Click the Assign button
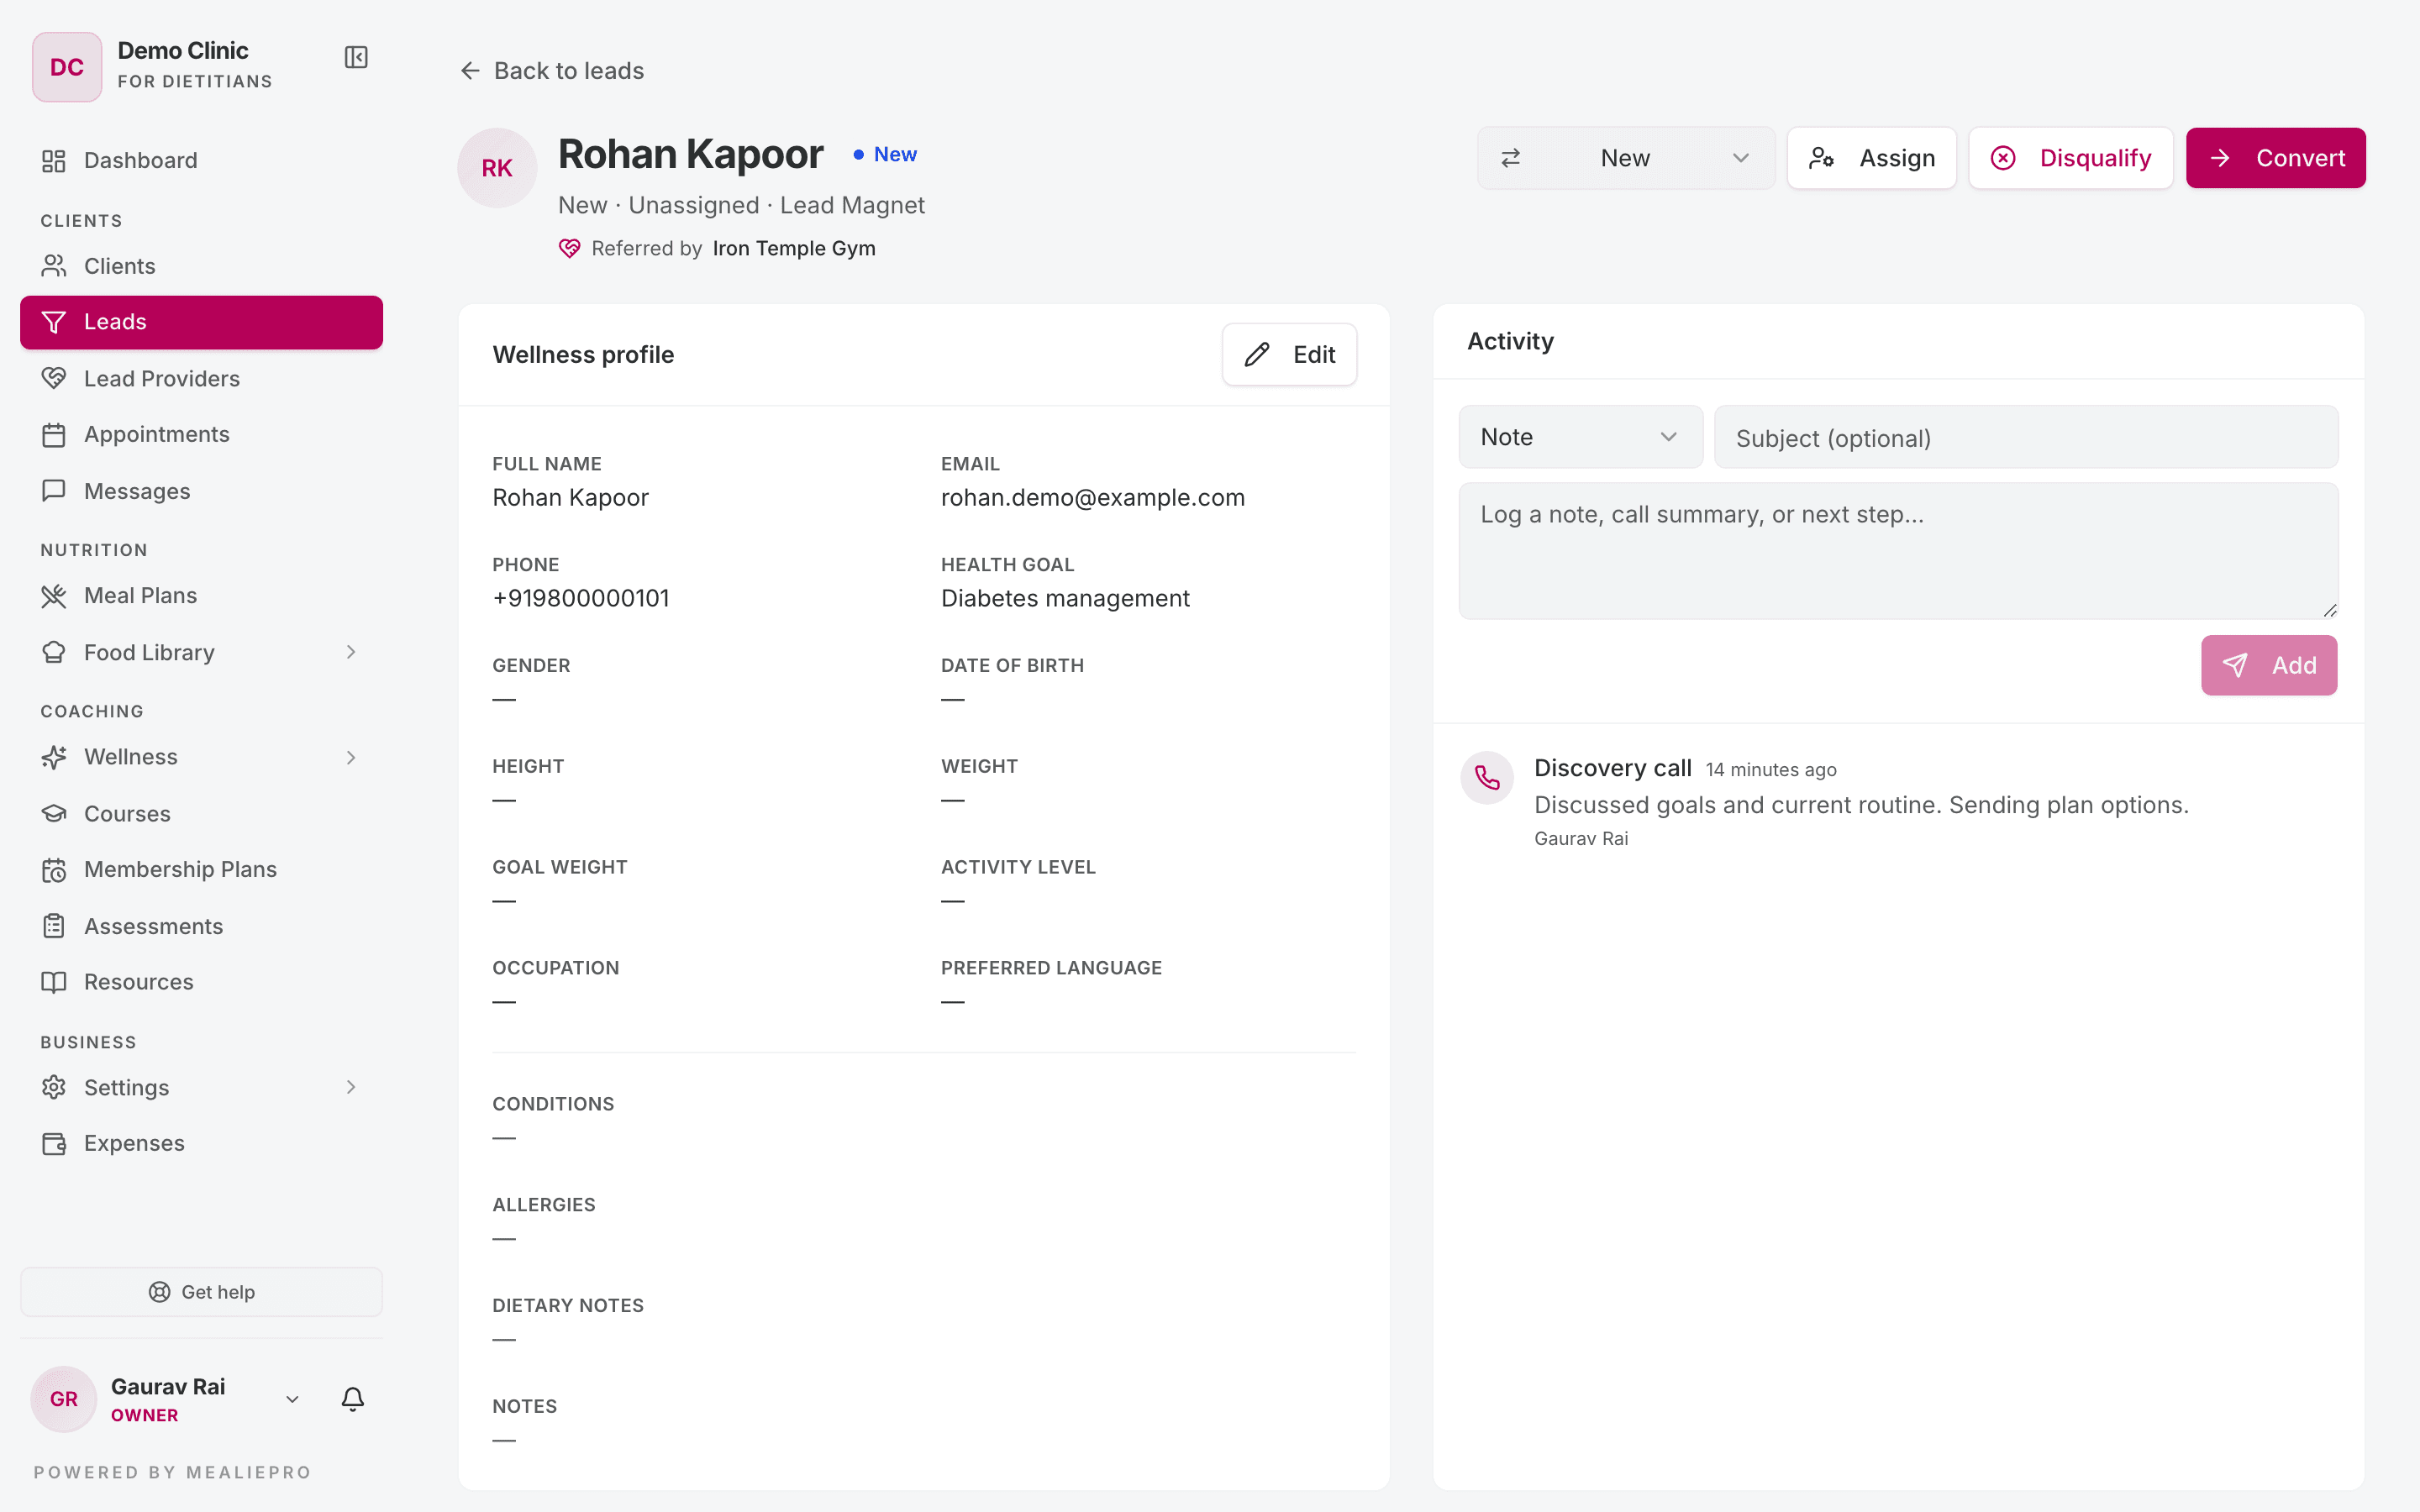Viewport: 2420px width, 1512px height. (x=1871, y=158)
